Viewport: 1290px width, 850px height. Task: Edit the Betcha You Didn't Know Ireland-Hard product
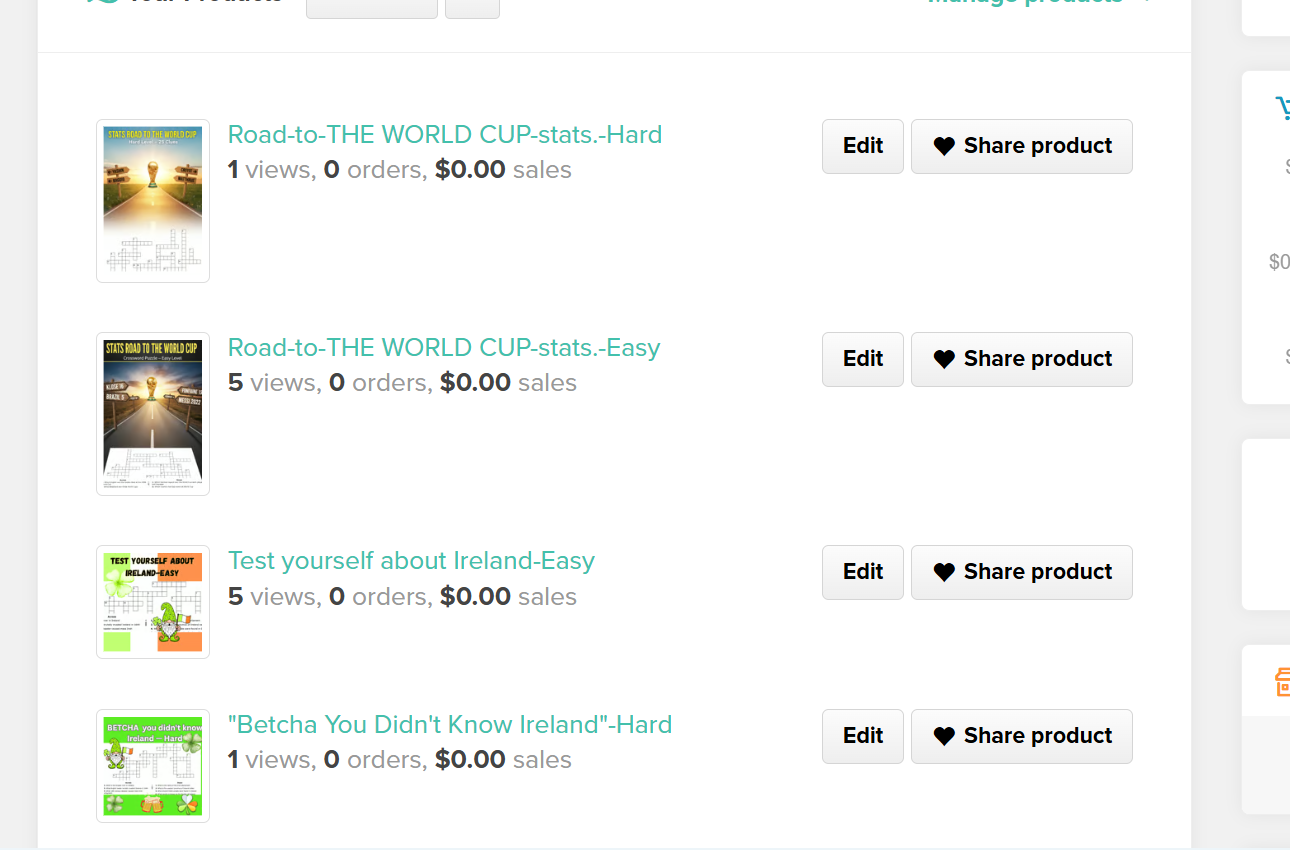click(x=863, y=736)
